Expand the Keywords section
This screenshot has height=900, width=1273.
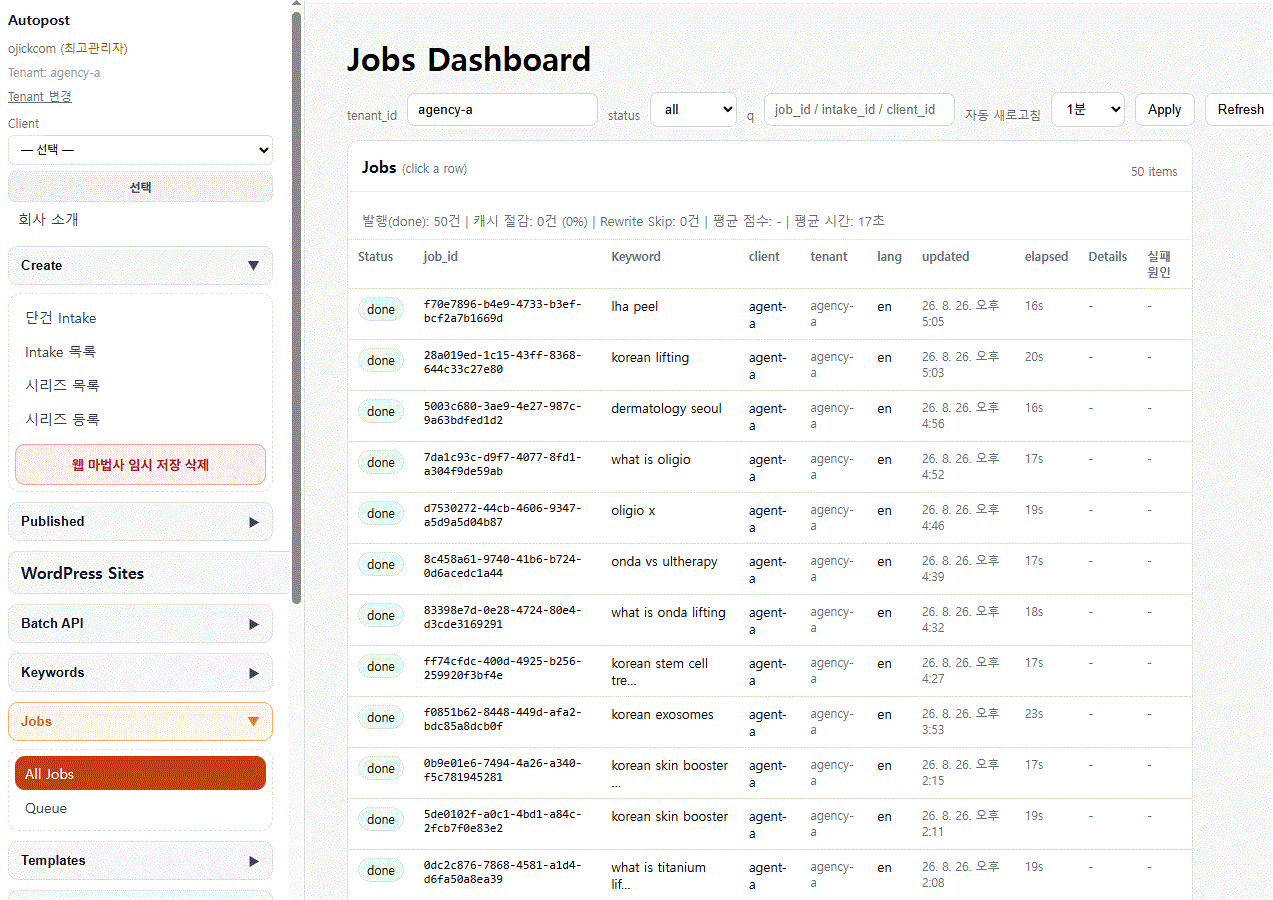click(x=140, y=672)
